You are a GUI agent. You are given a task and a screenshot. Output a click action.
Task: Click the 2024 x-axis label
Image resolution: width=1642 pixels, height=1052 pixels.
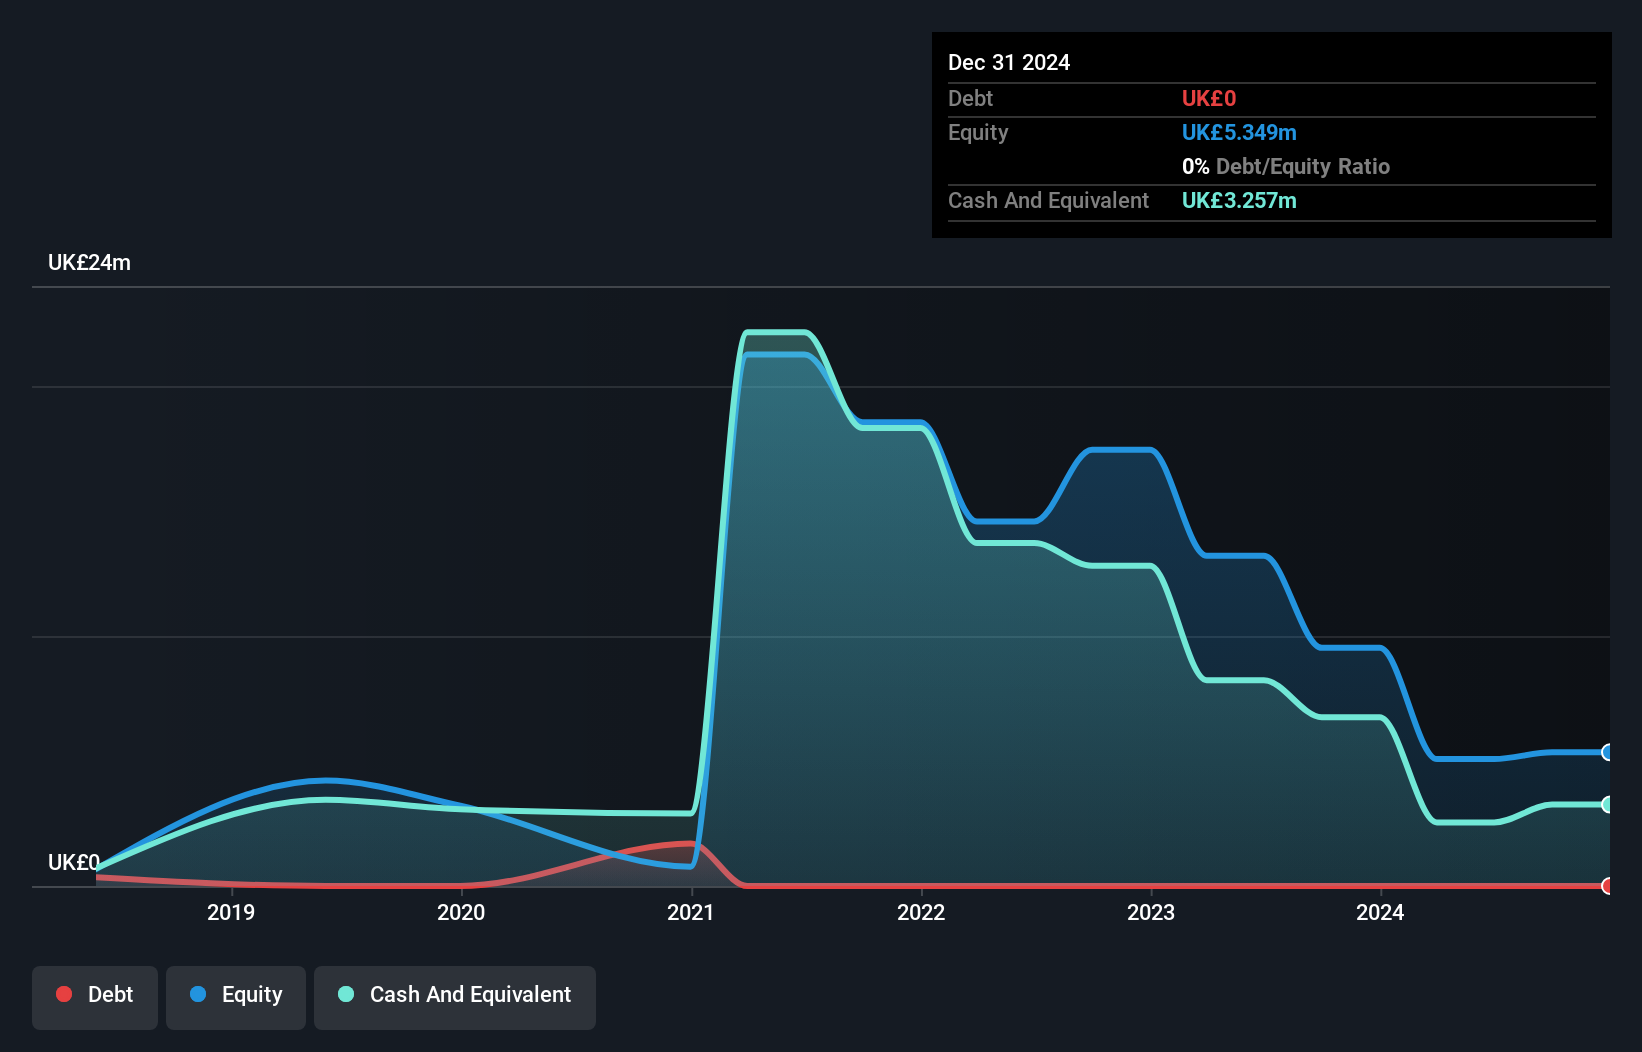pyautogui.click(x=1380, y=912)
